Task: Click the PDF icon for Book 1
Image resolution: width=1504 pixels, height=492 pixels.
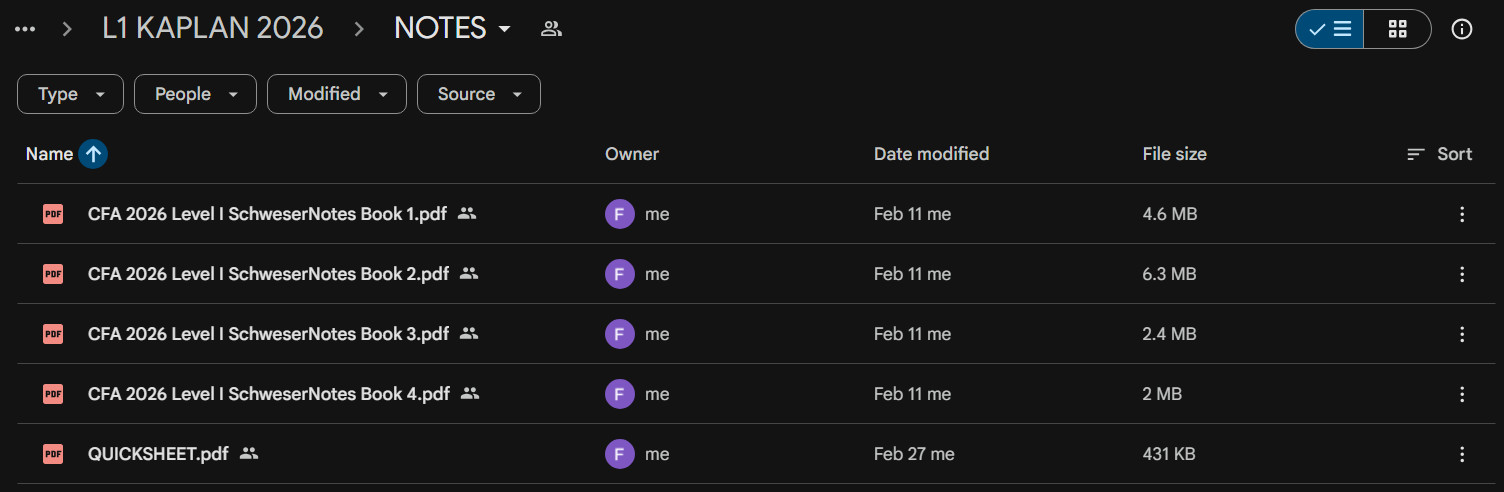Action: 53,213
